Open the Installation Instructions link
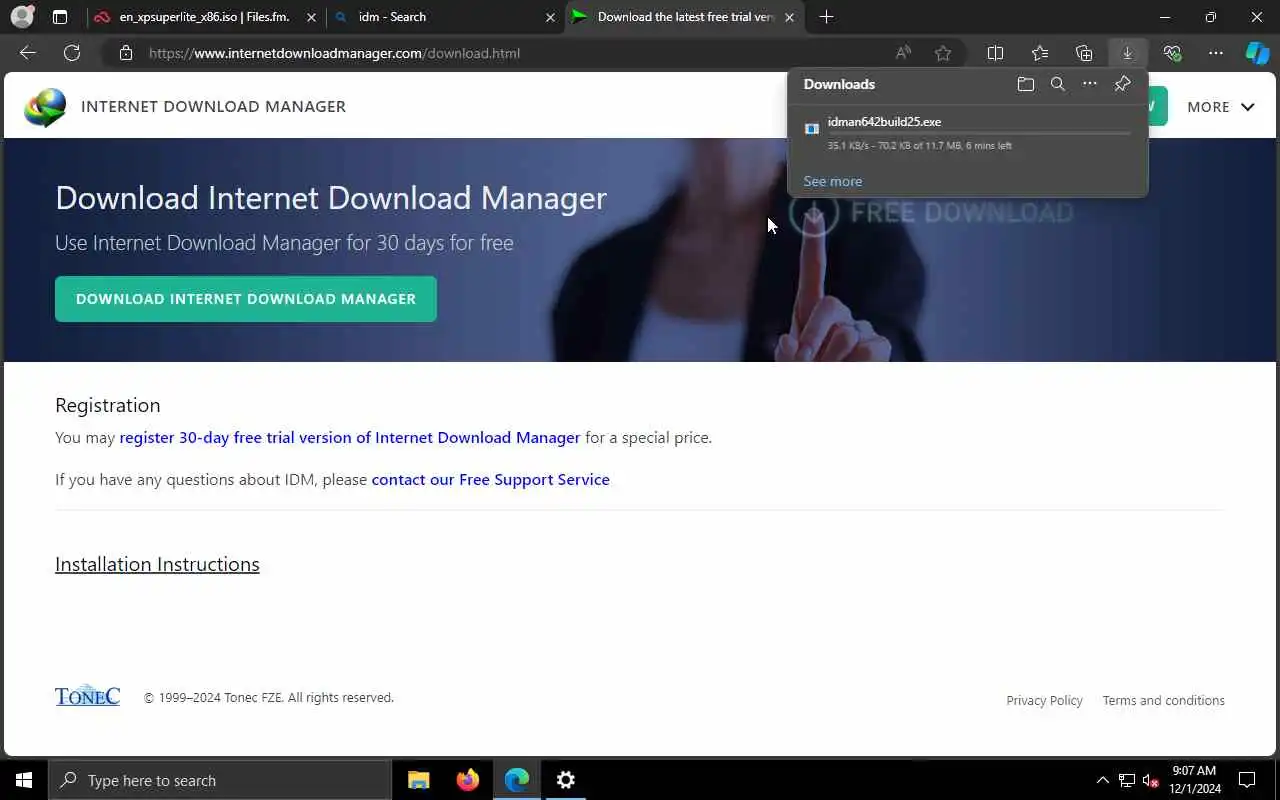Viewport: 1280px width, 800px height. [157, 564]
